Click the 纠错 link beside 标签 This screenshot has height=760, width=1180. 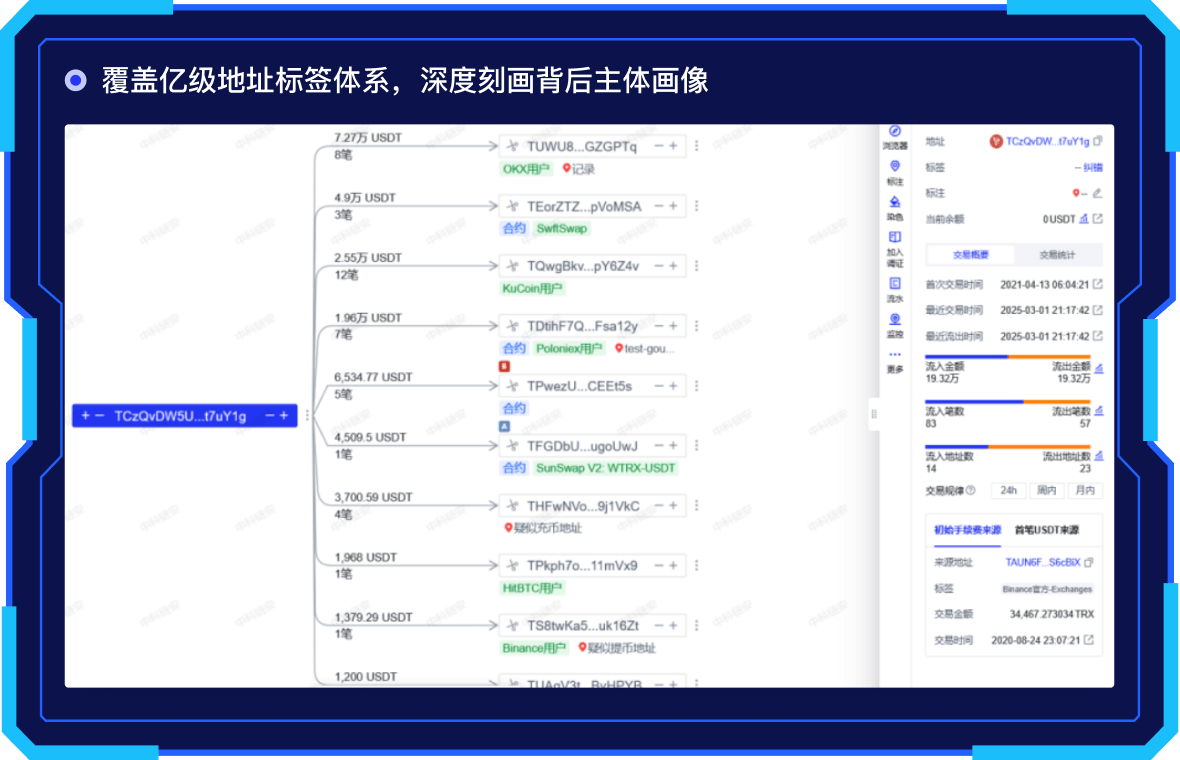[1092, 168]
